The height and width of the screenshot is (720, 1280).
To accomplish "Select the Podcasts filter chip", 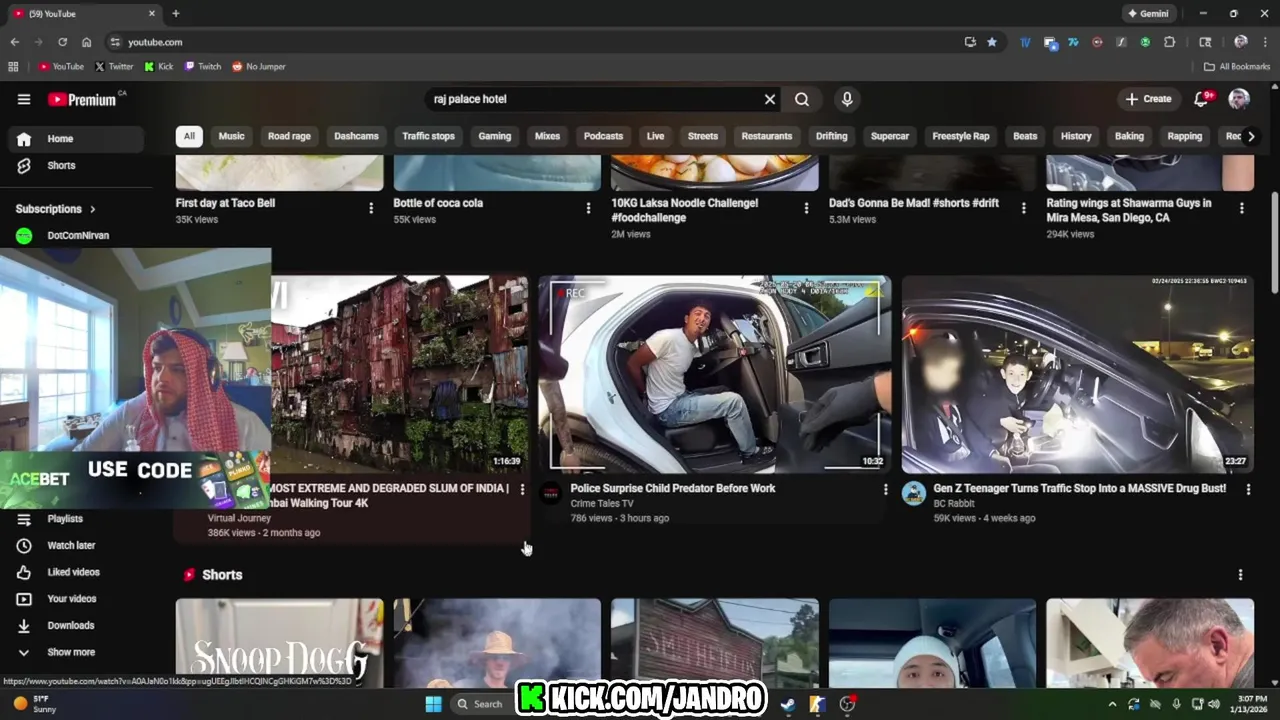I will (x=603, y=136).
